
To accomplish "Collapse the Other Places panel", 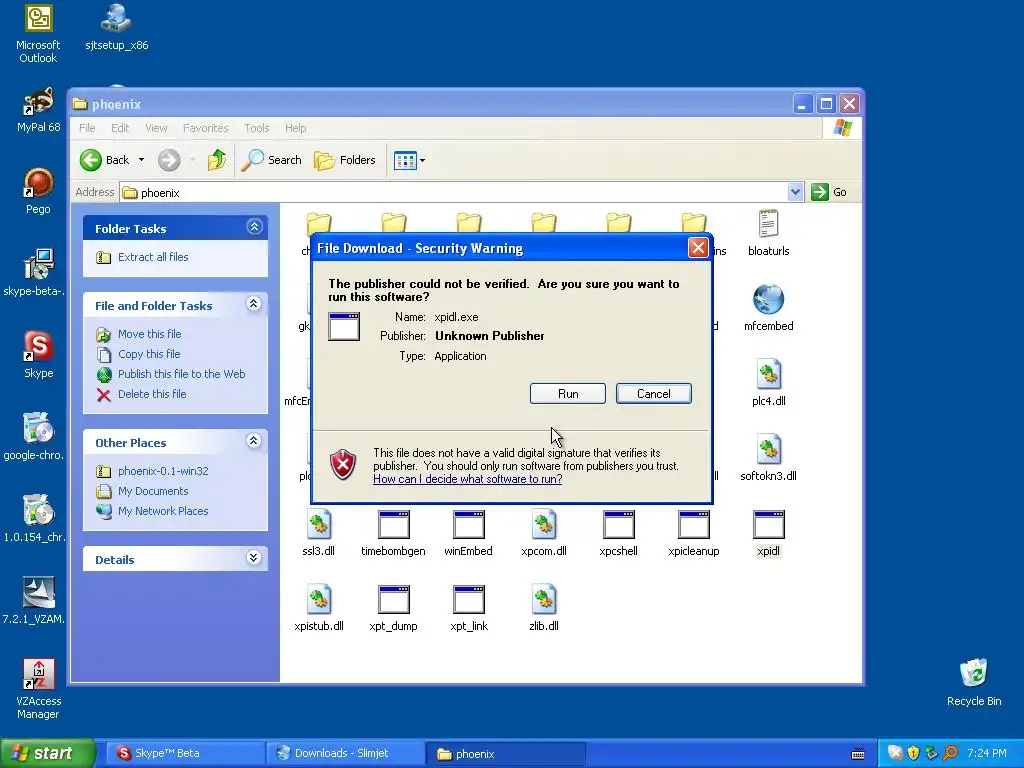I will pos(254,441).
